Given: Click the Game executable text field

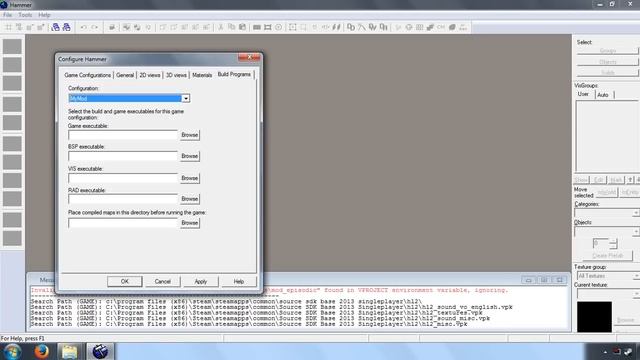Looking at the screenshot, I should pyautogui.click(x=123, y=135).
